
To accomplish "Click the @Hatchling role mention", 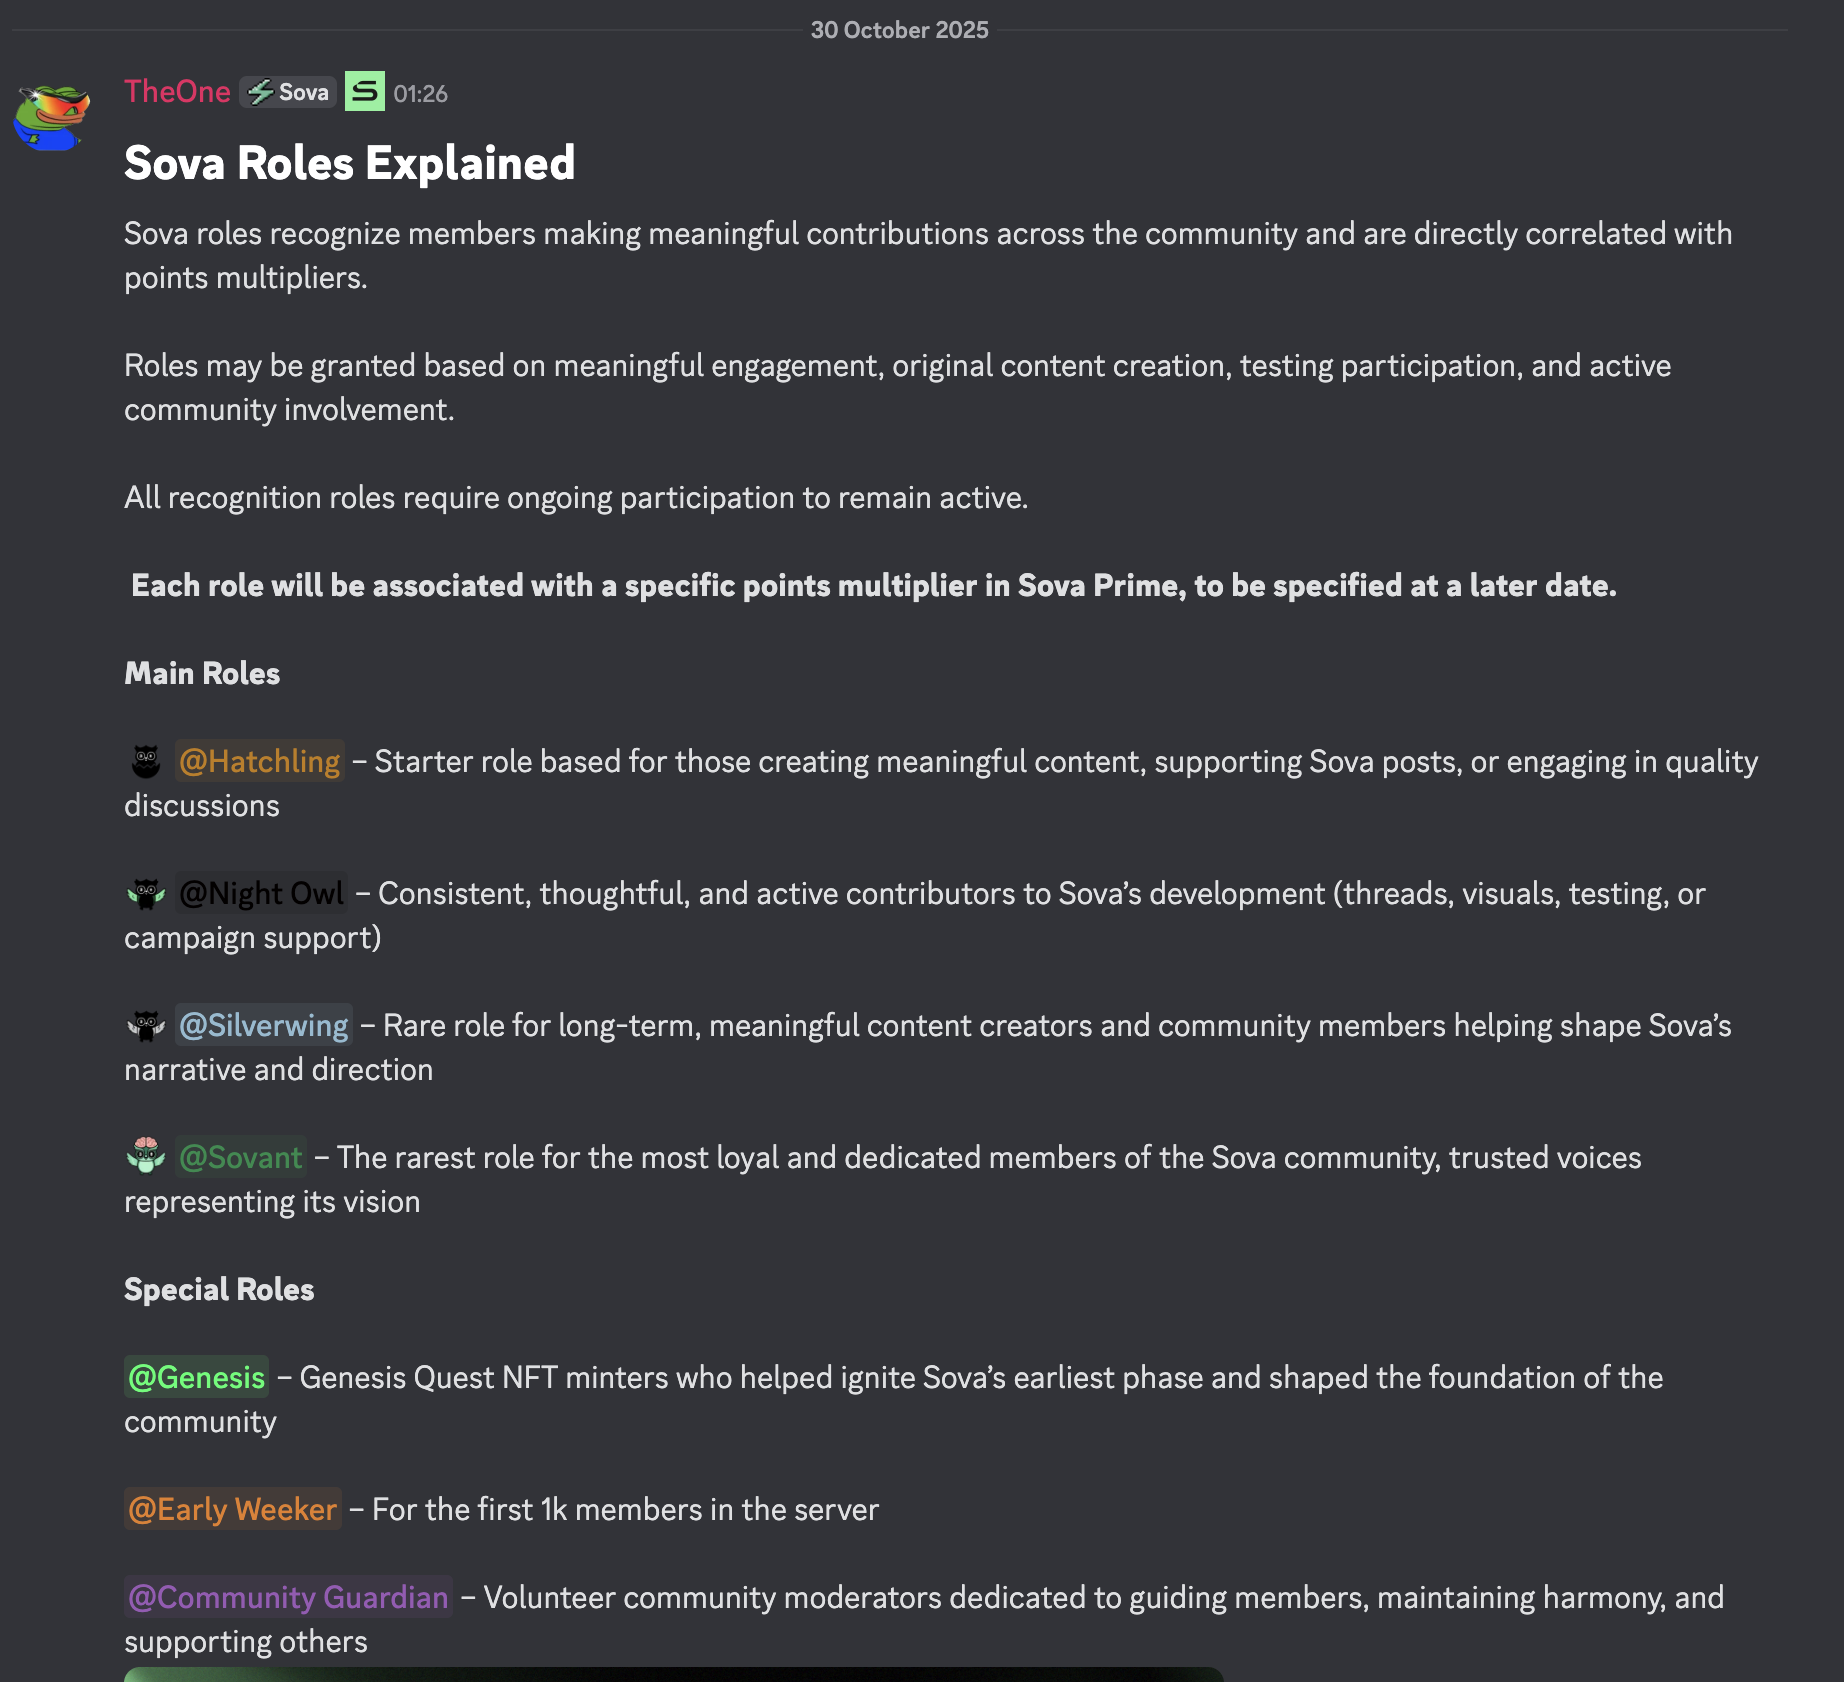I will [x=260, y=762].
